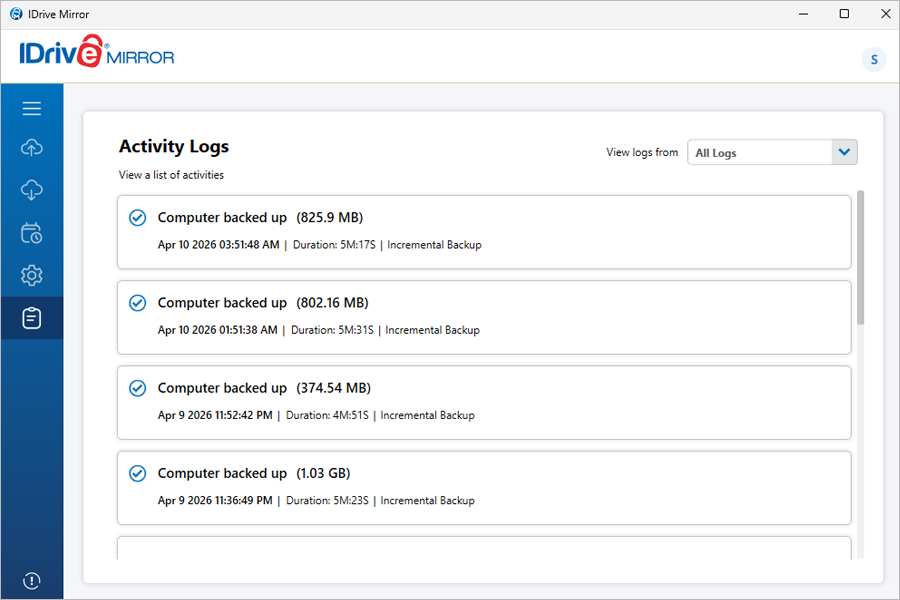Open the Apr 9 11:36:49 PM log entry
The height and width of the screenshot is (600, 900).
[484, 487]
